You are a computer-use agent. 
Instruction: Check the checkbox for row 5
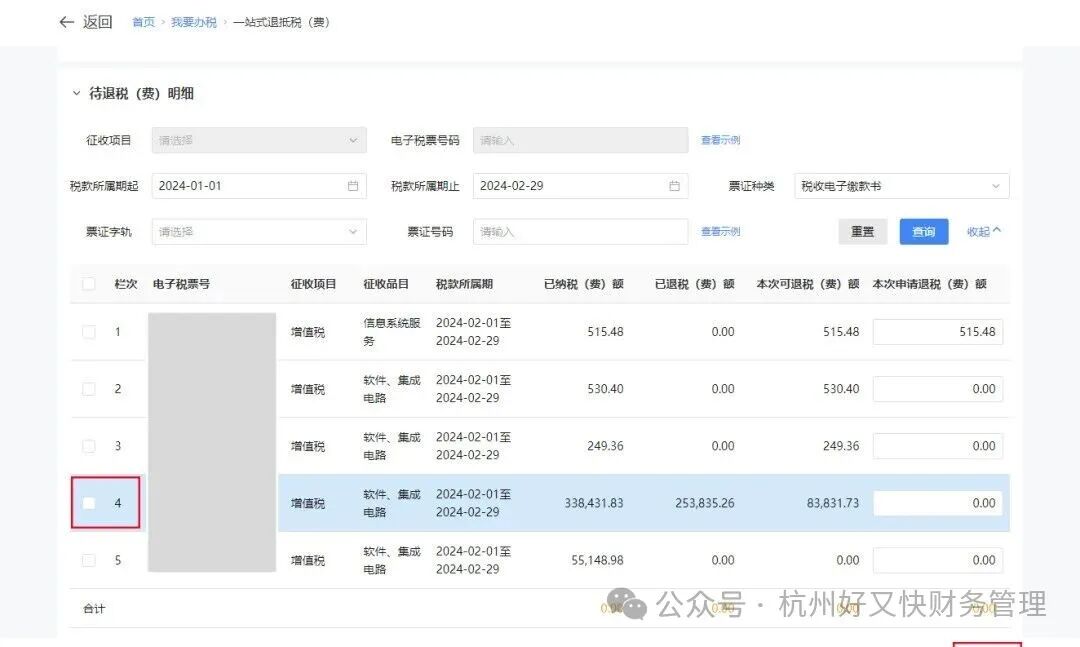point(88,560)
